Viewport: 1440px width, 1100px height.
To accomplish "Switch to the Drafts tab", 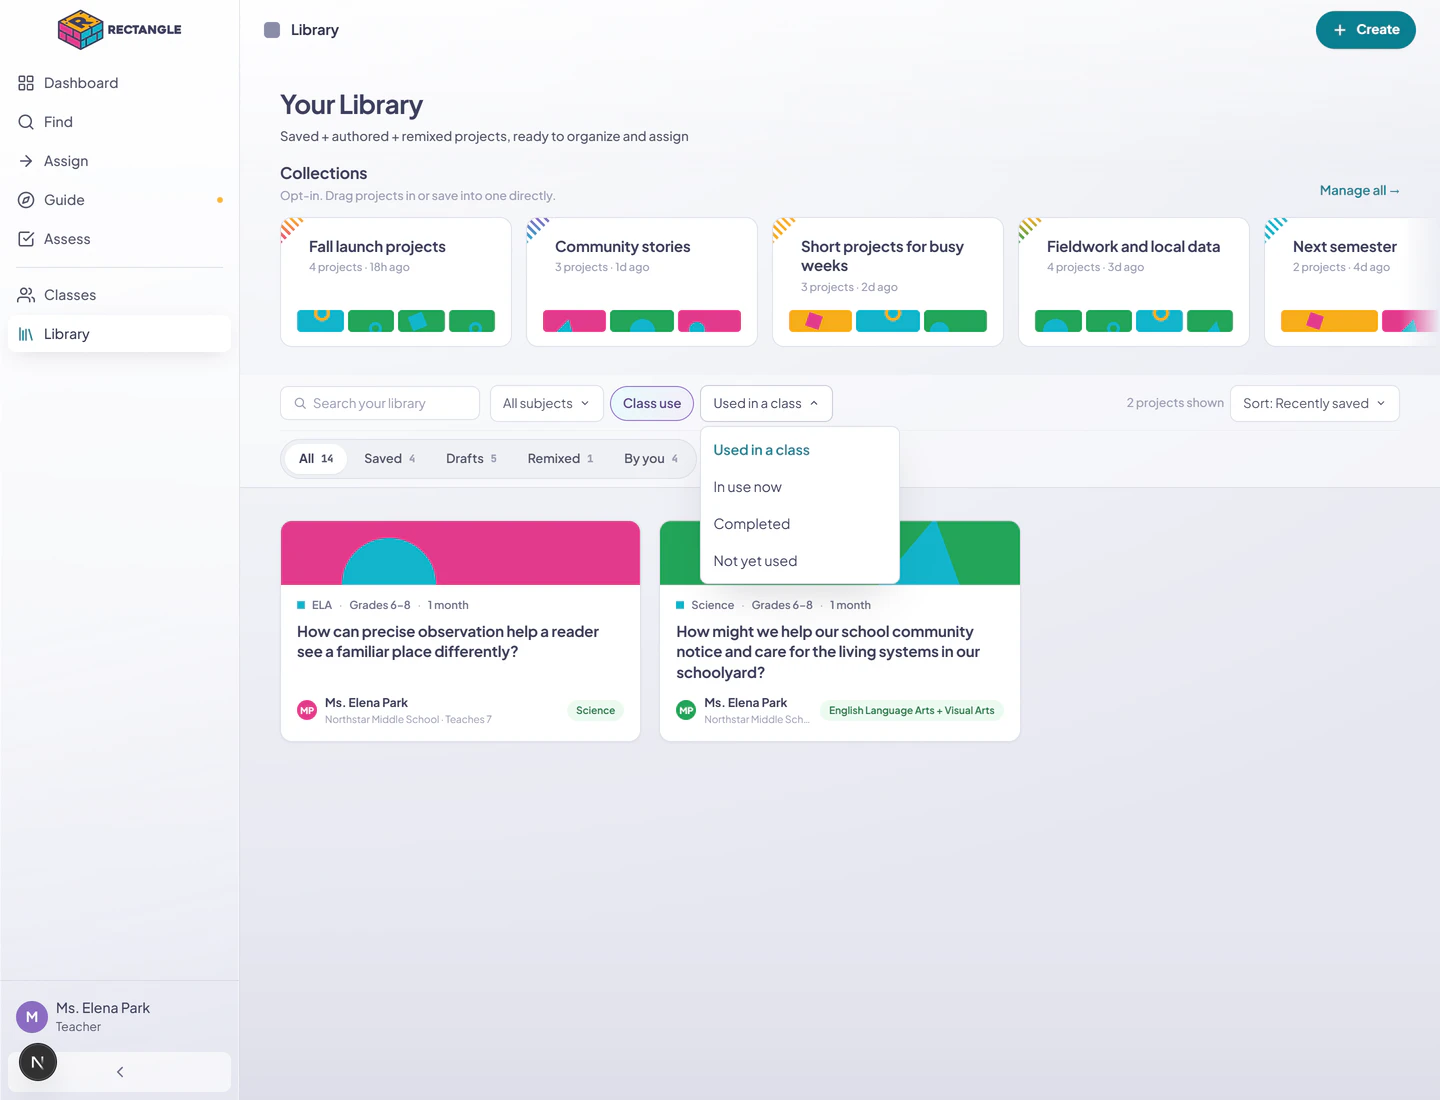I will click(x=471, y=459).
